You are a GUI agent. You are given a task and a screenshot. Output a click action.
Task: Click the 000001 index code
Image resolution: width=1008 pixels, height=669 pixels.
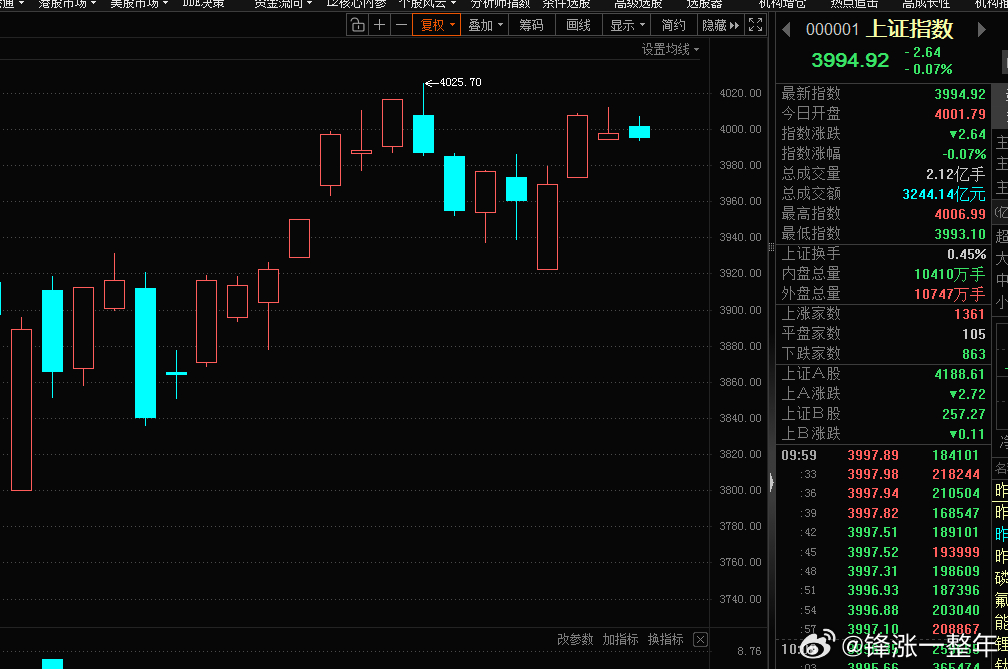click(x=832, y=30)
